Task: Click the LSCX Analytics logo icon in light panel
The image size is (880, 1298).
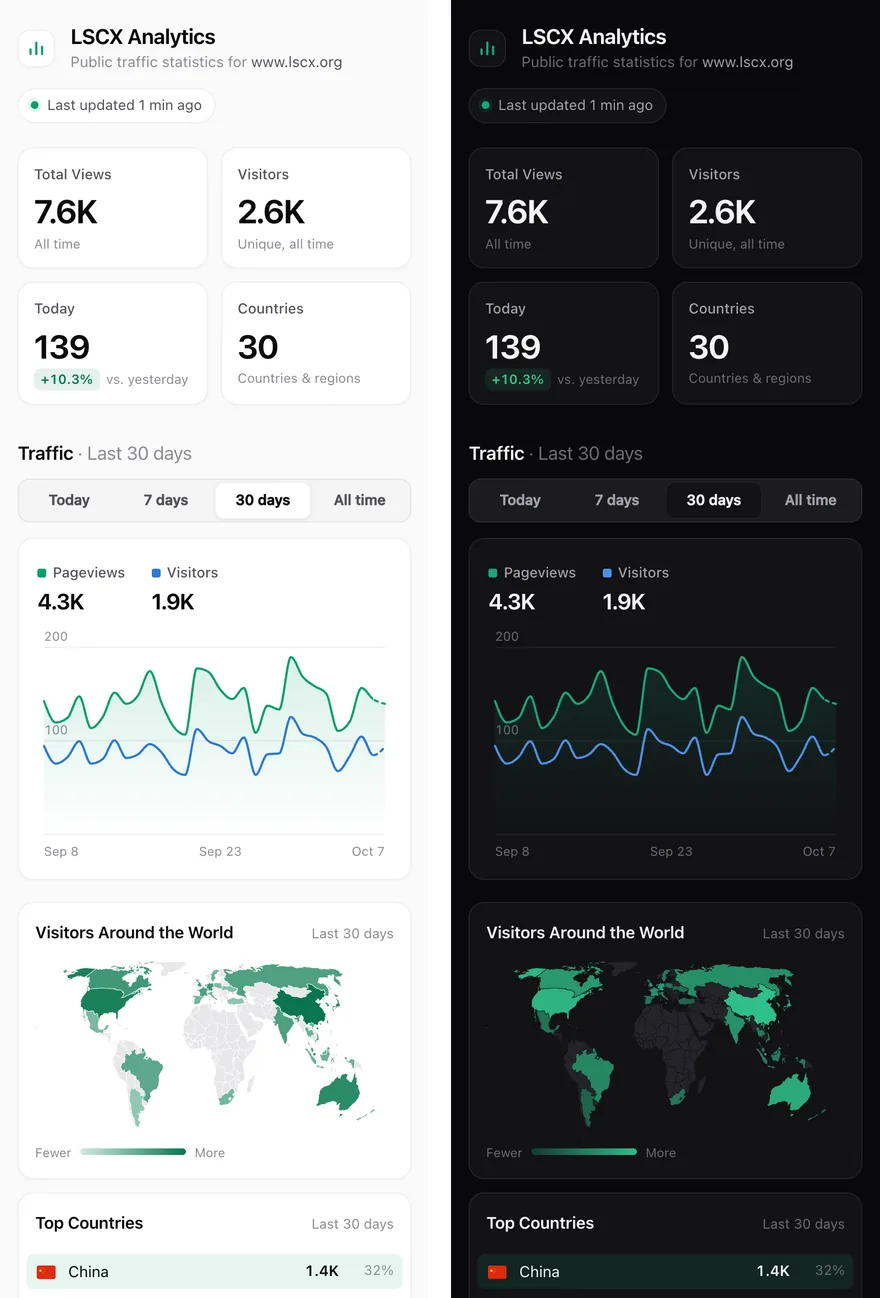Action: click(x=37, y=48)
